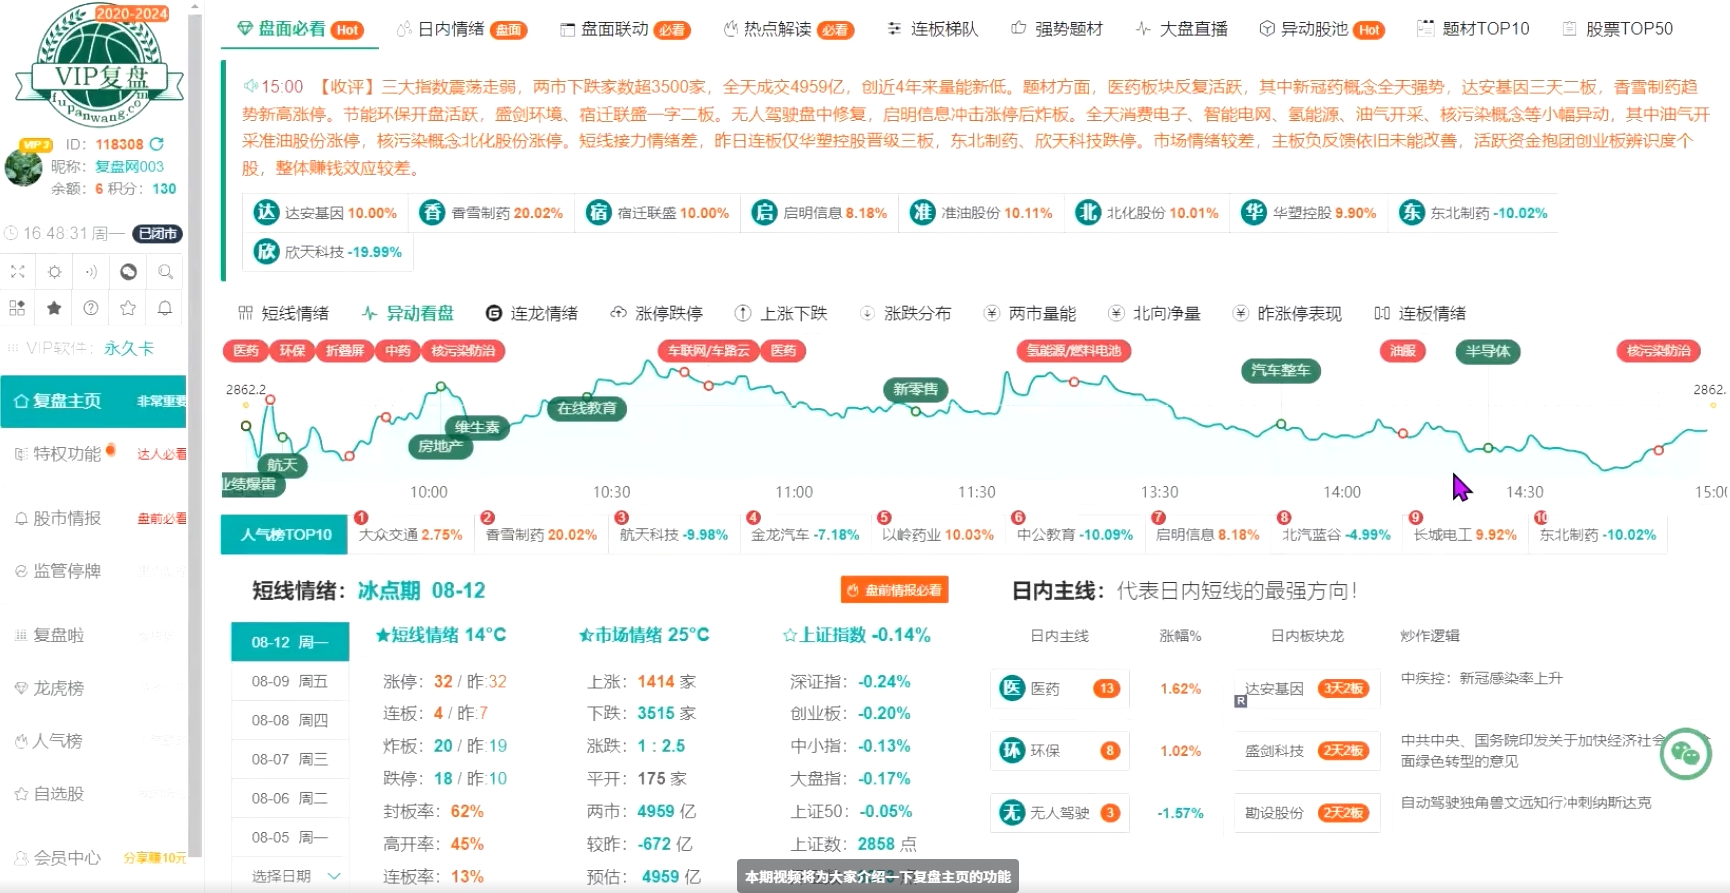Open the WeChat icon in the sidebar toolbar
Image resolution: width=1730 pixels, height=893 pixels.
coord(128,271)
